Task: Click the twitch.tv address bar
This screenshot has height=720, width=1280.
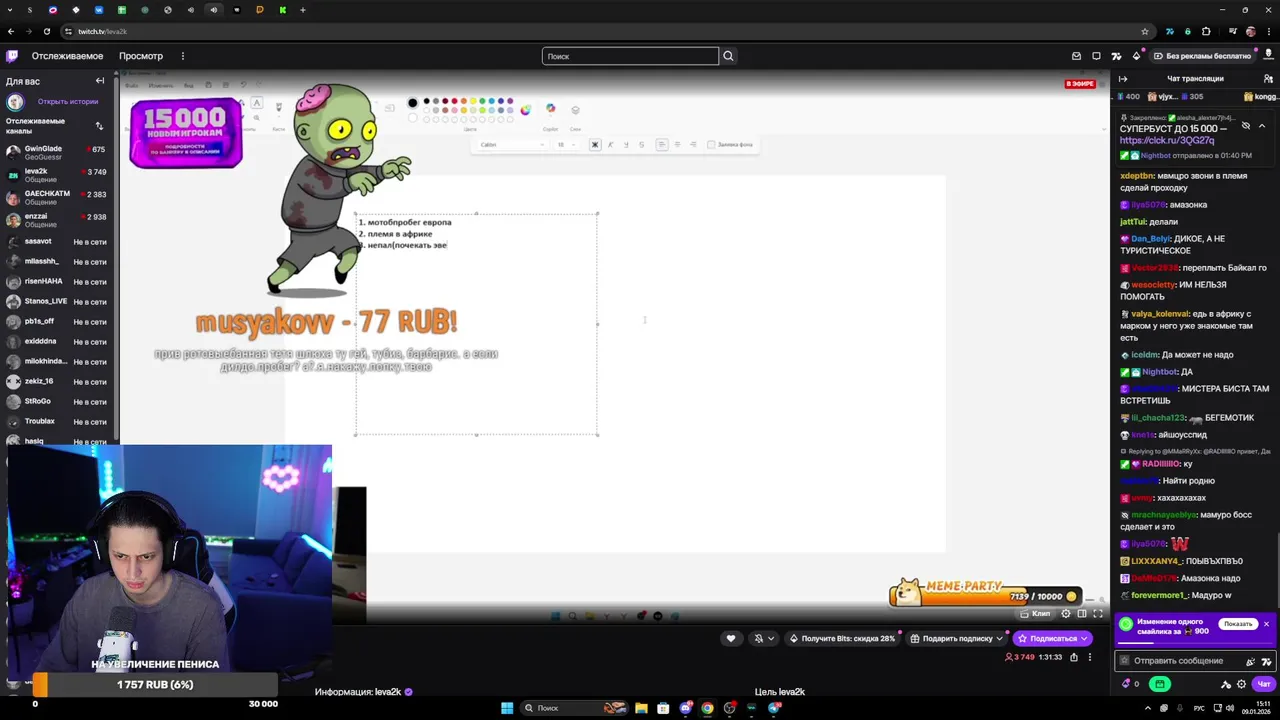Action: (600, 31)
